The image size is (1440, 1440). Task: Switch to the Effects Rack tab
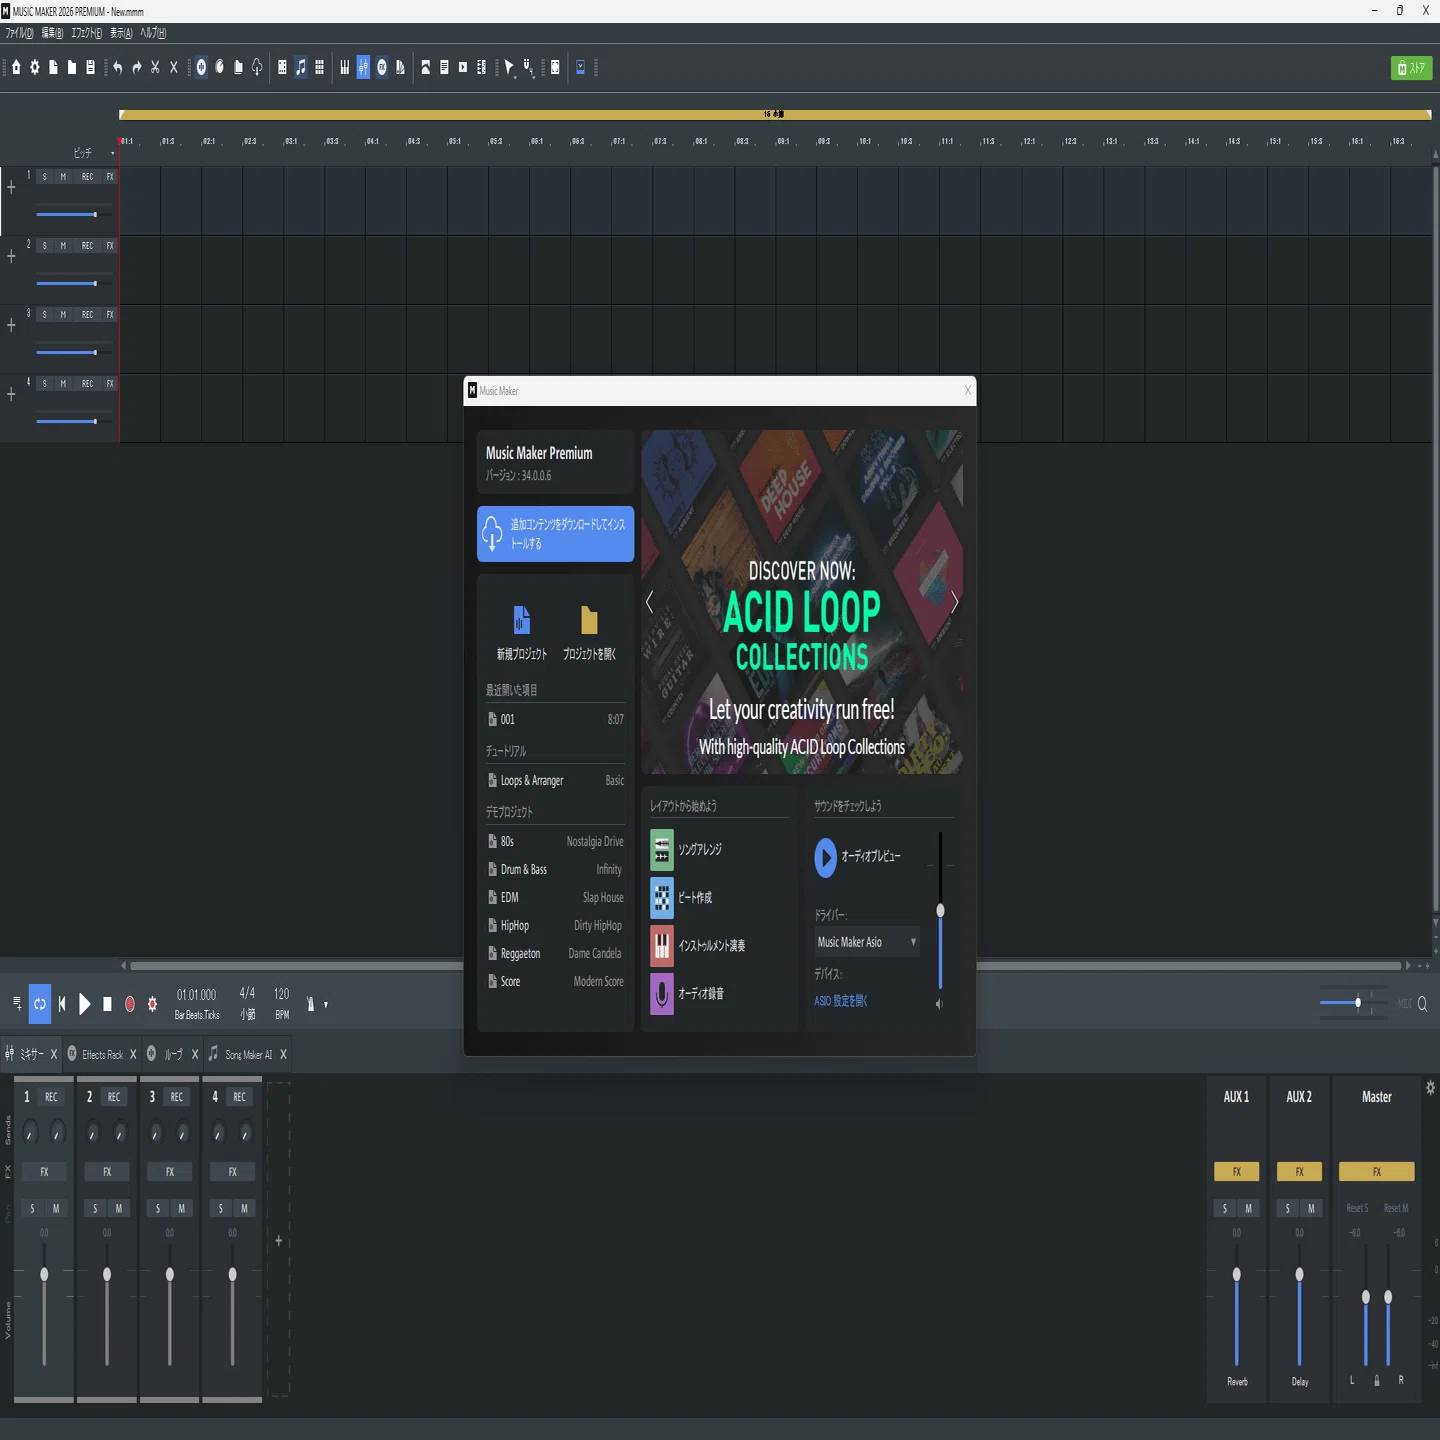(102, 1054)
